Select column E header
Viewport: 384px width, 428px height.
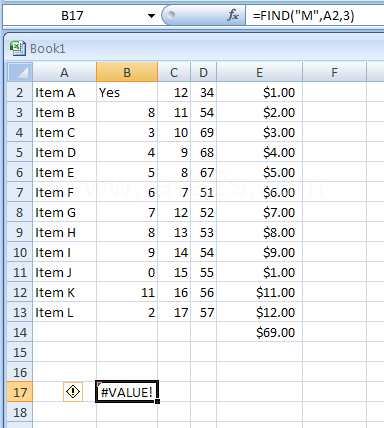[x=259, y=72]
